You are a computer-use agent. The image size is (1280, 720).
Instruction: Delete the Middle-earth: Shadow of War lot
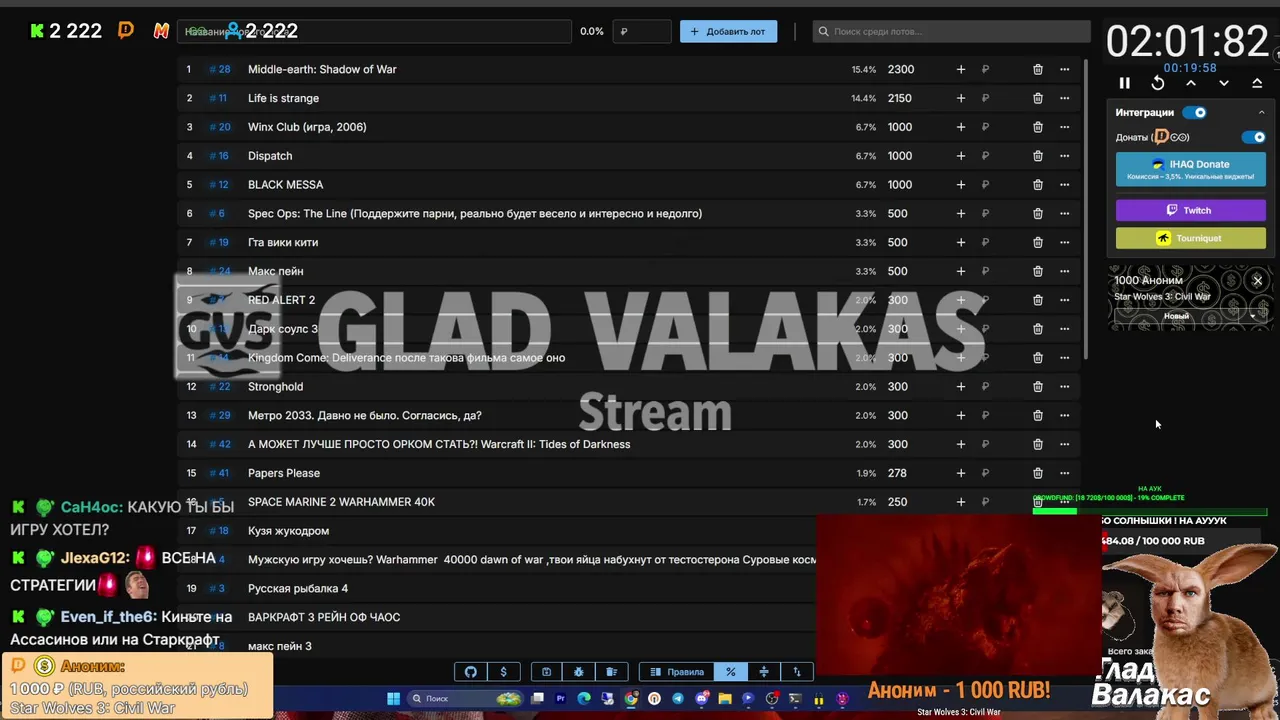(x=1037, y=69)
